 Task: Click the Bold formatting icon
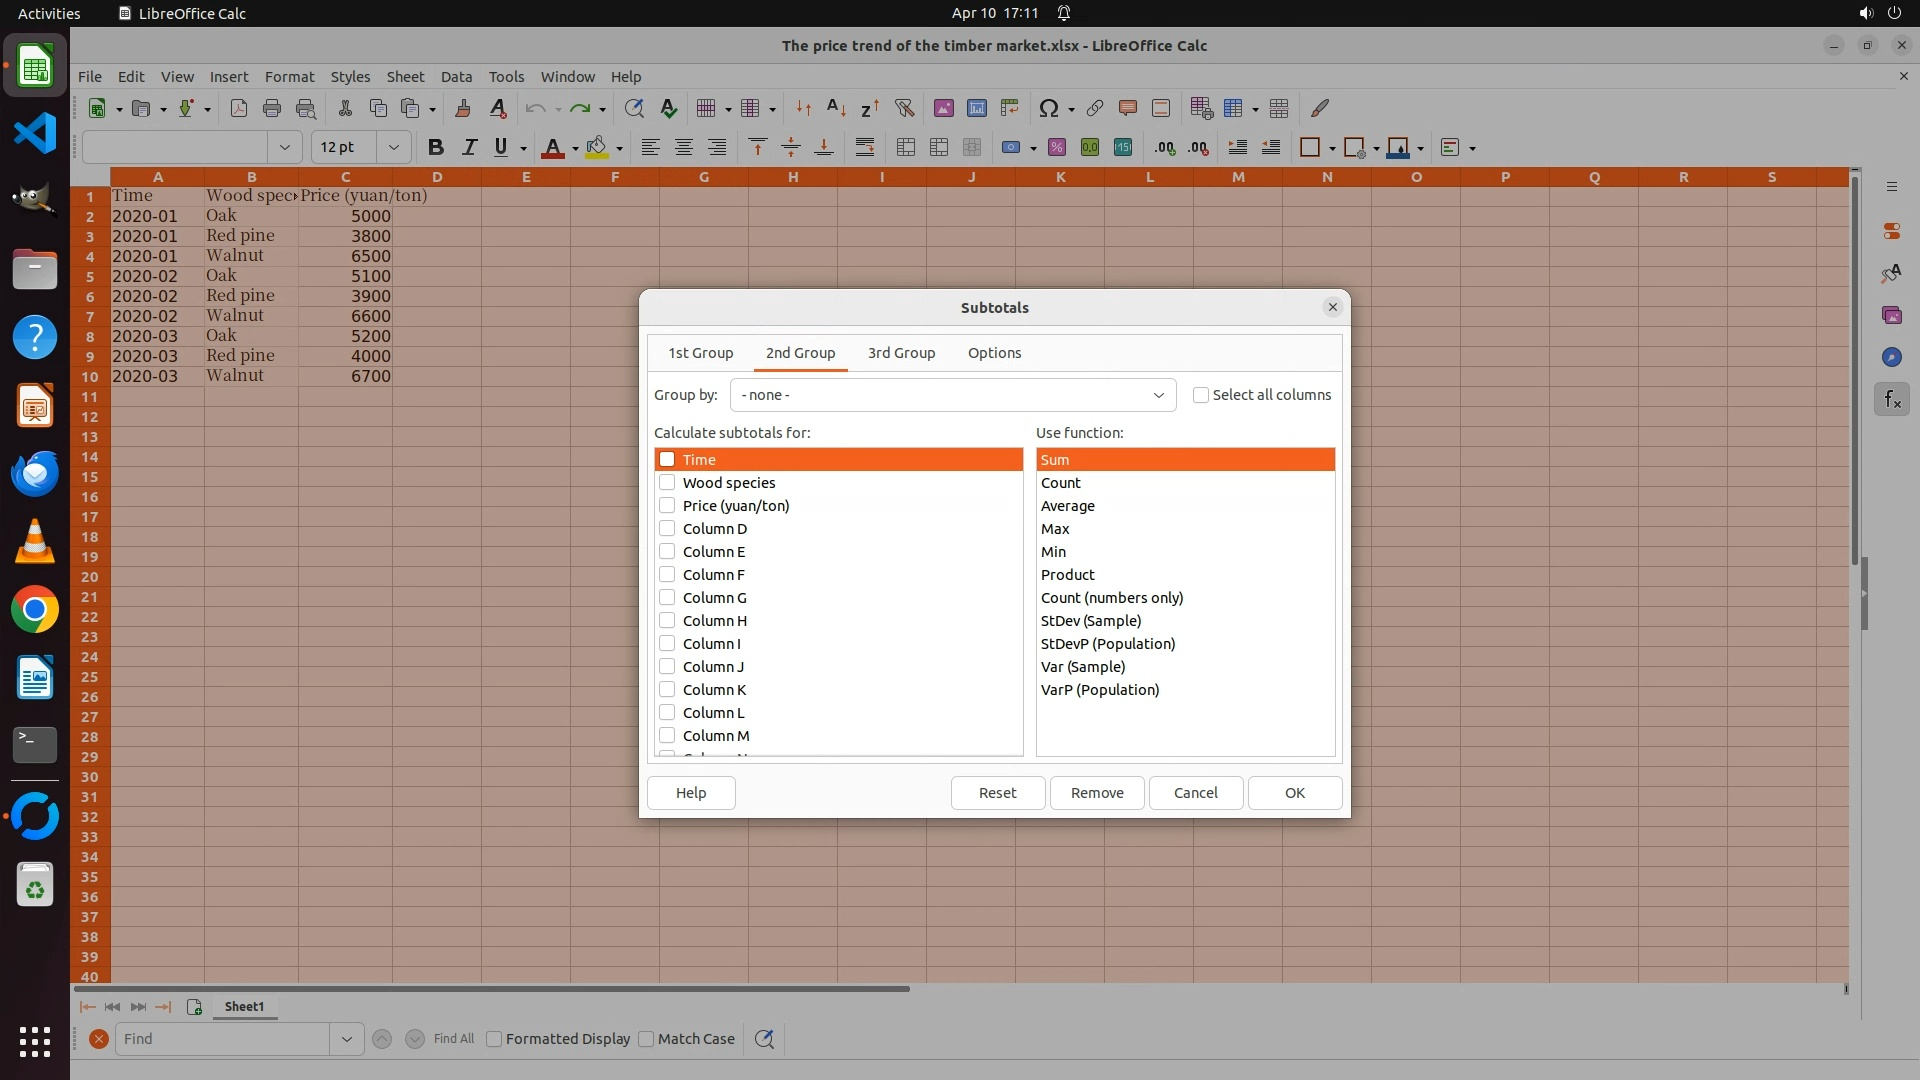(x=435, y=148)
